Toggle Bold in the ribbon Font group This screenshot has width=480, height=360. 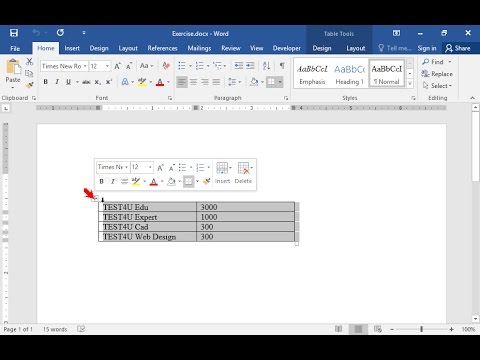pos(46,82)
